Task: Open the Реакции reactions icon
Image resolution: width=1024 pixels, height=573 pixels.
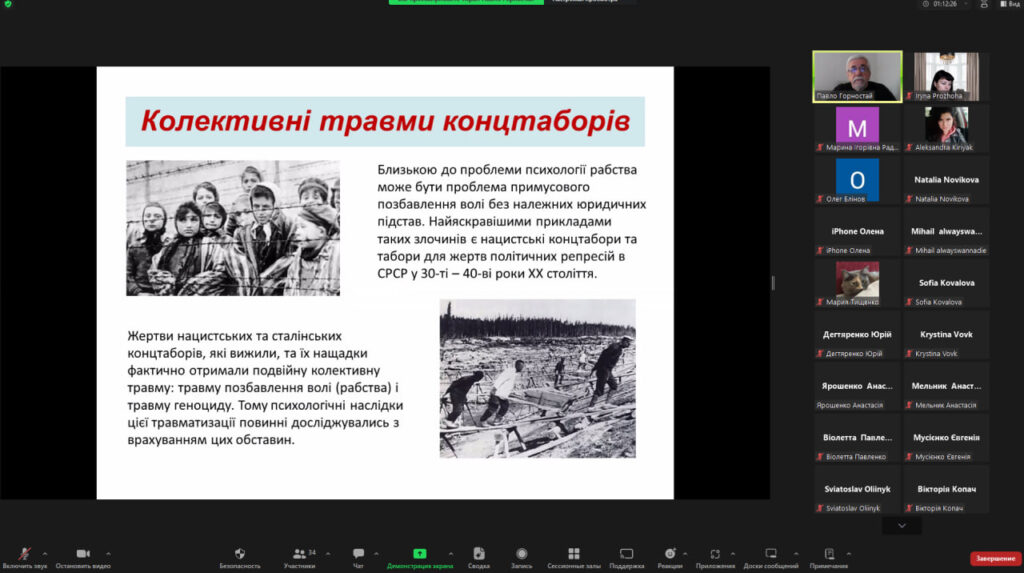Action: [x=670, y=554]
